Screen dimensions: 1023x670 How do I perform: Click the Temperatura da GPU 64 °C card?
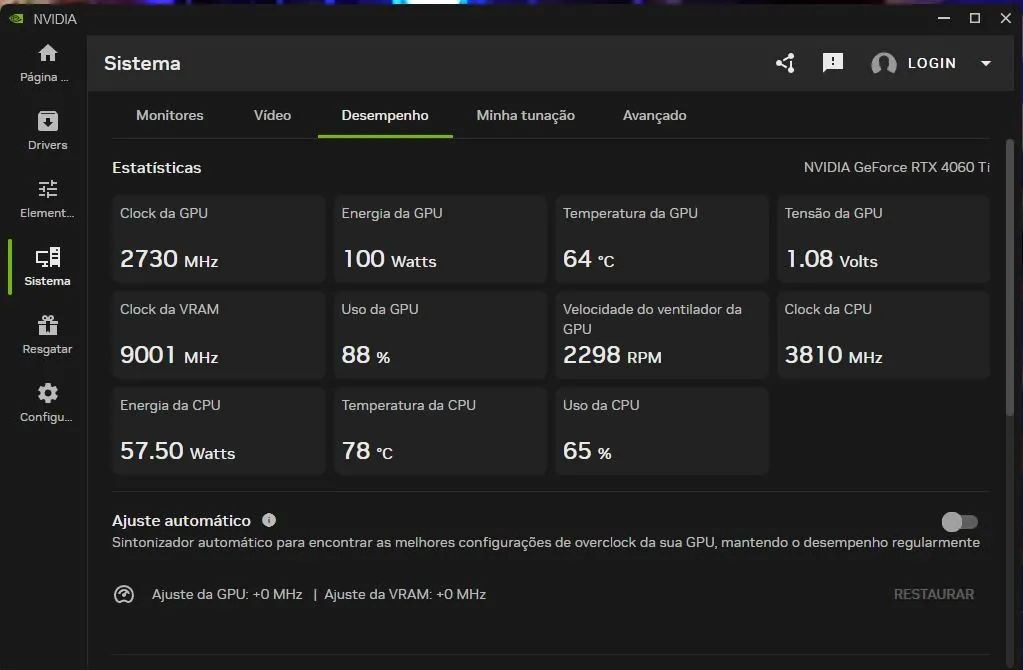click(x=662, y=239)
